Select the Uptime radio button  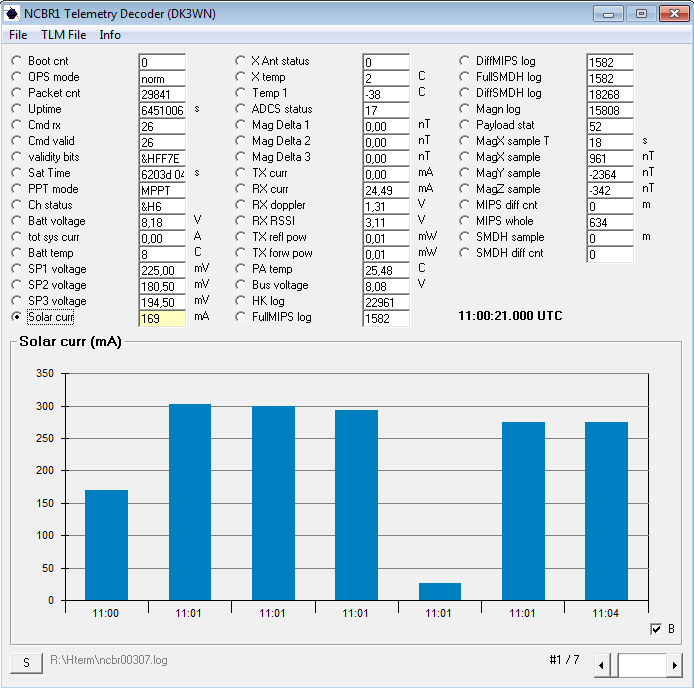point(17,109)
